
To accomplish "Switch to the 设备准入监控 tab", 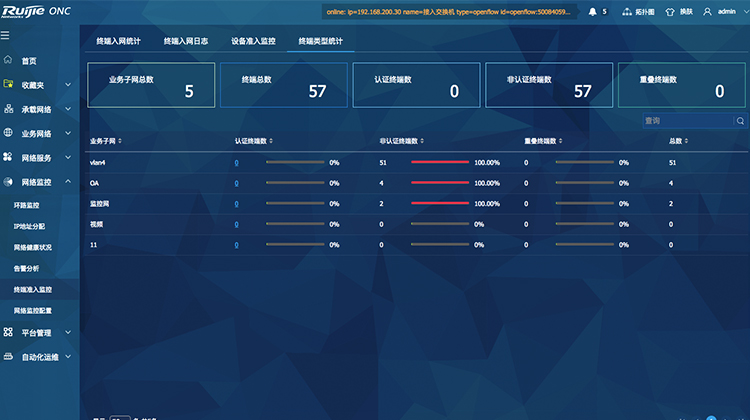I will [x=252, y=41].
